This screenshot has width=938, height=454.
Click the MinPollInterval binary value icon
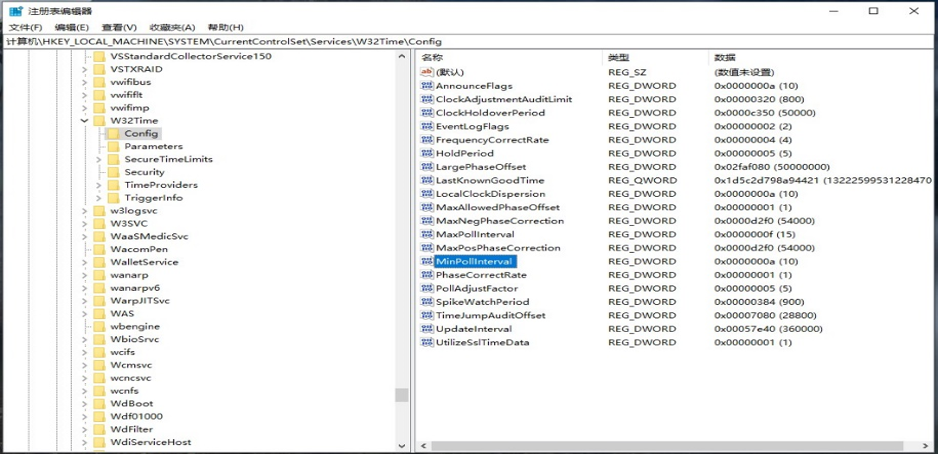pos(427,261)
